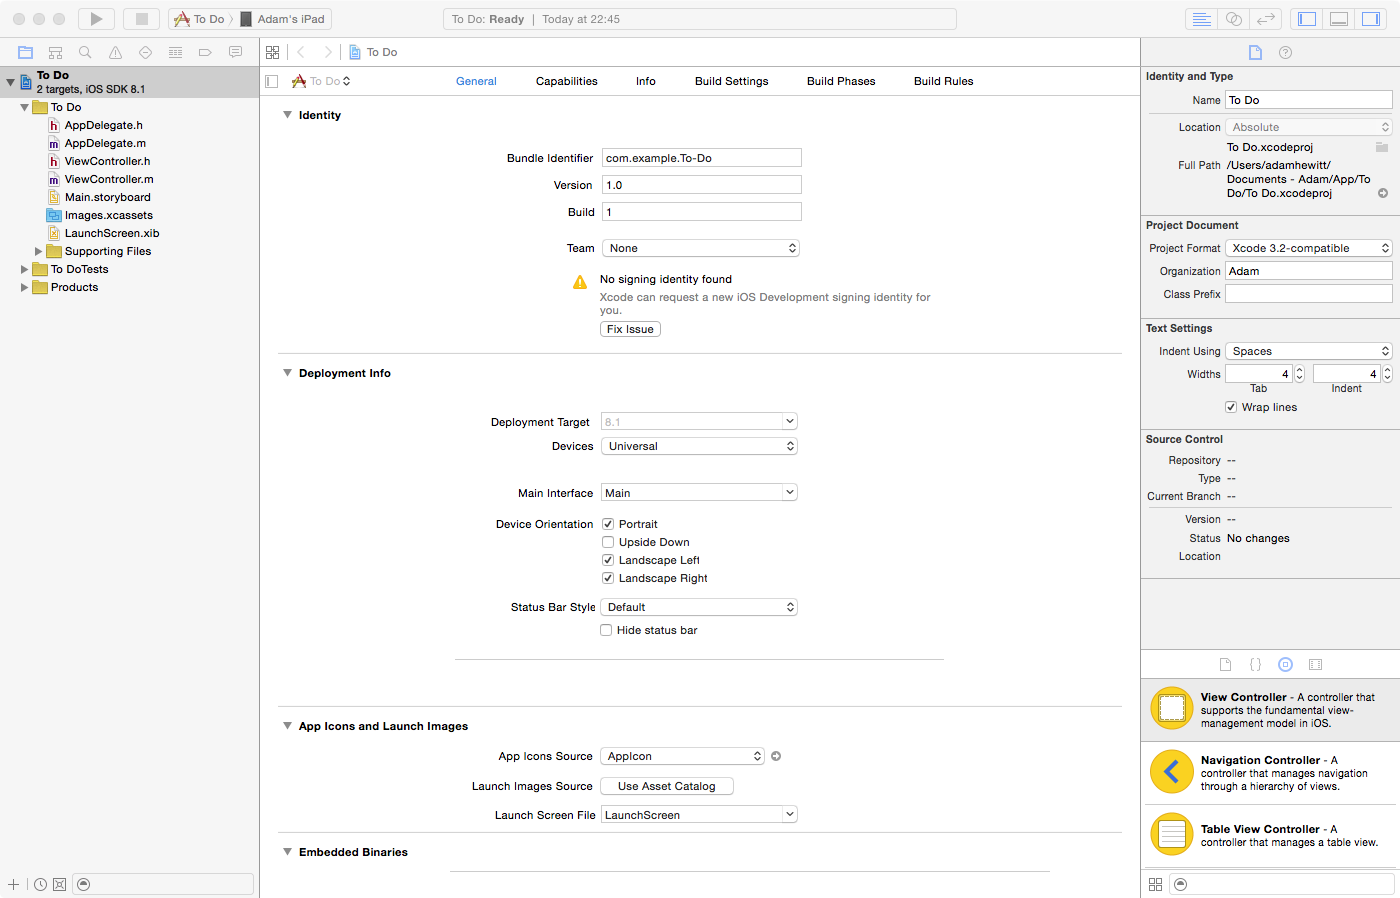Enable Upside Down orientation

pos(607,542)
